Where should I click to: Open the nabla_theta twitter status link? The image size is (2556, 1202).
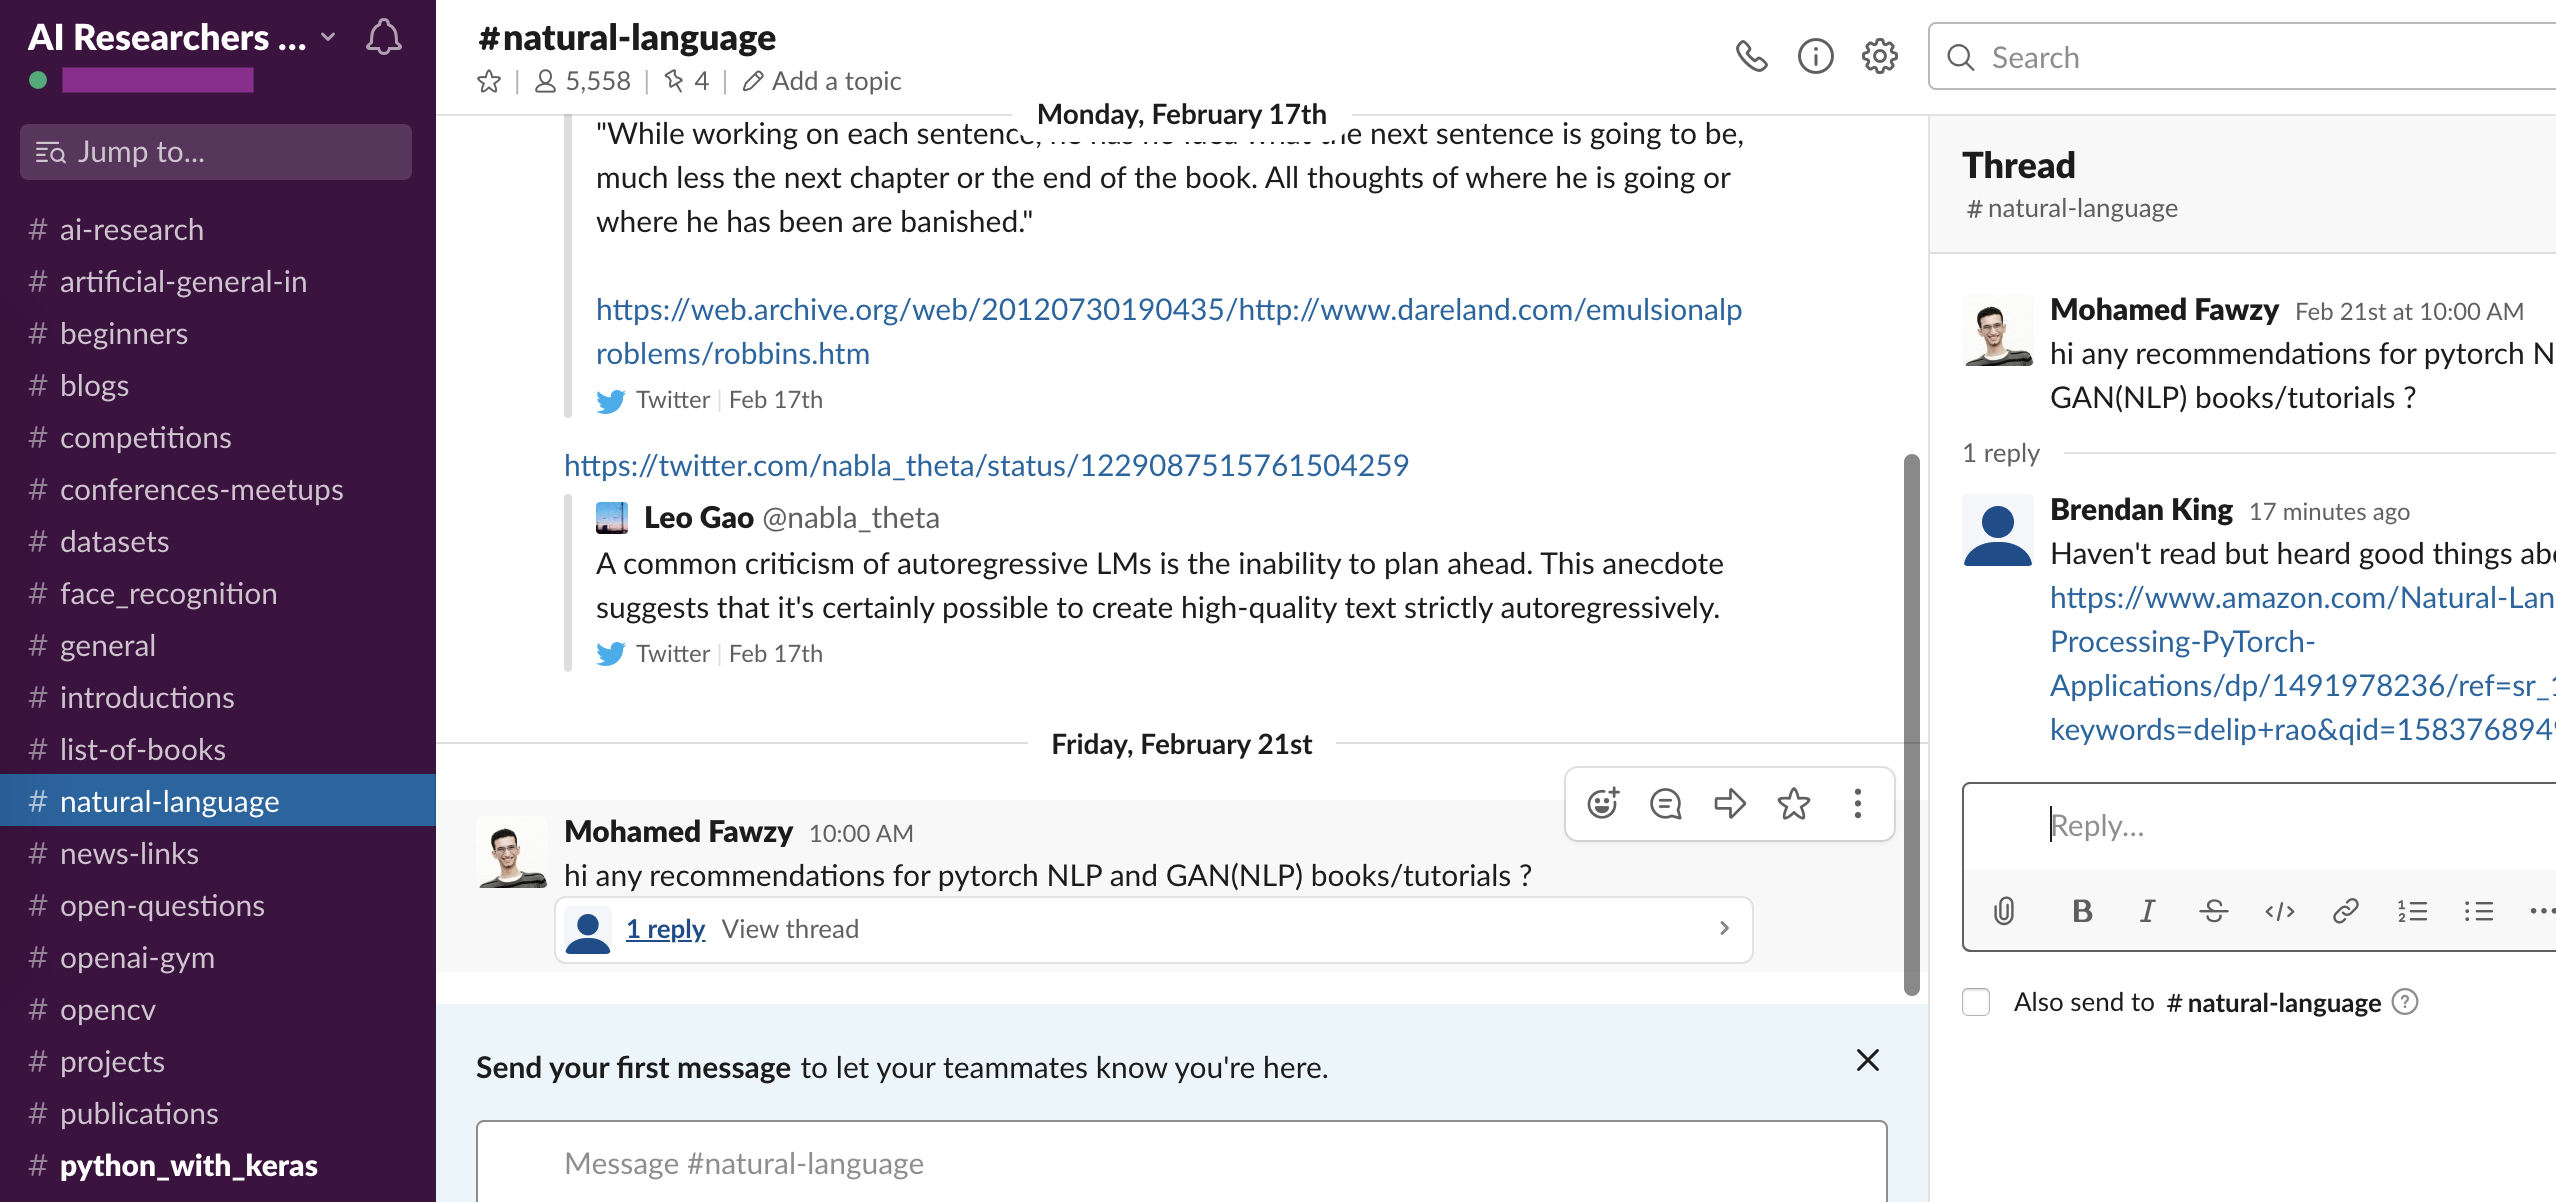[986, 465]
